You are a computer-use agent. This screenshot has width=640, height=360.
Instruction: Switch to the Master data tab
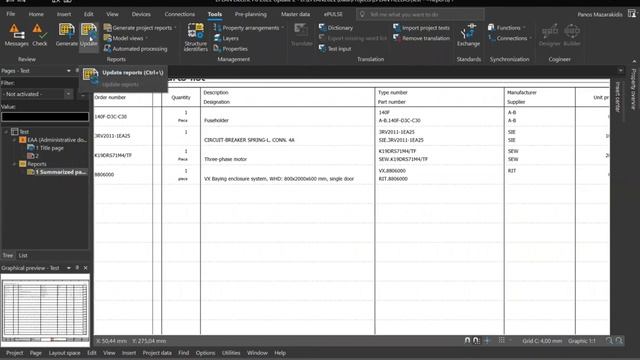tap(295, 14)
